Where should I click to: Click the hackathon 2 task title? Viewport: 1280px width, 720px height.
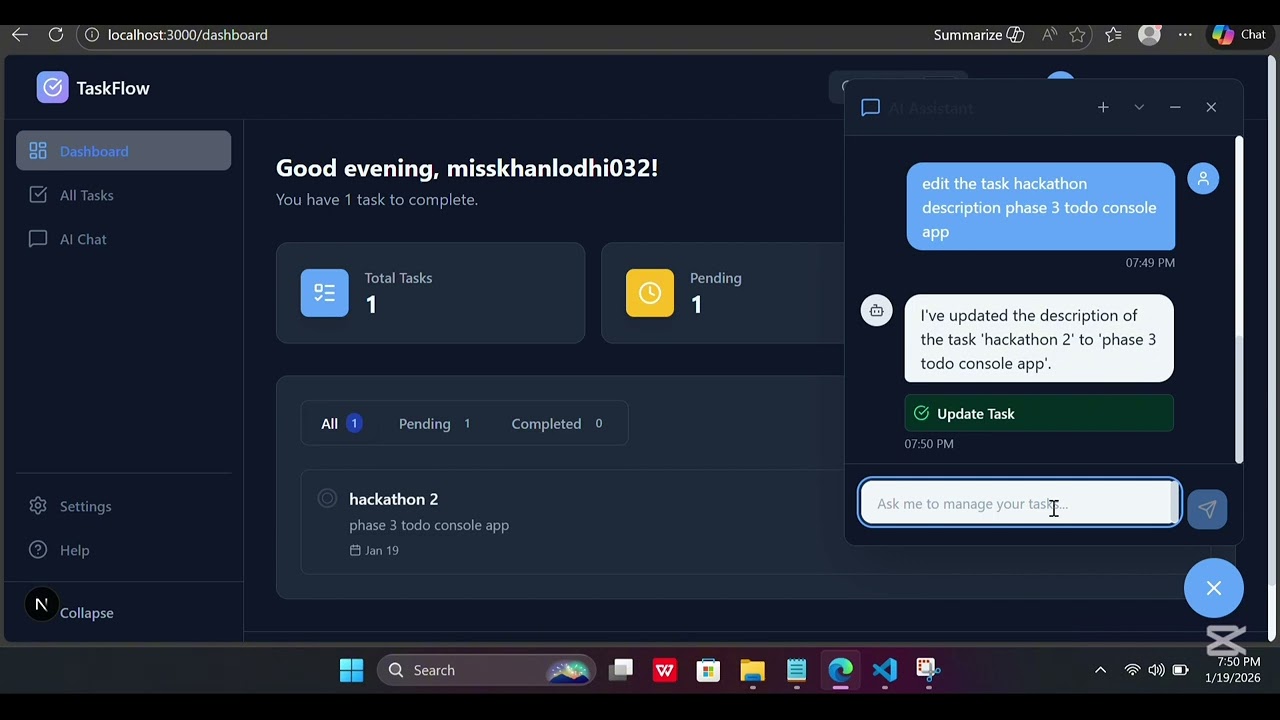(393, 499)
